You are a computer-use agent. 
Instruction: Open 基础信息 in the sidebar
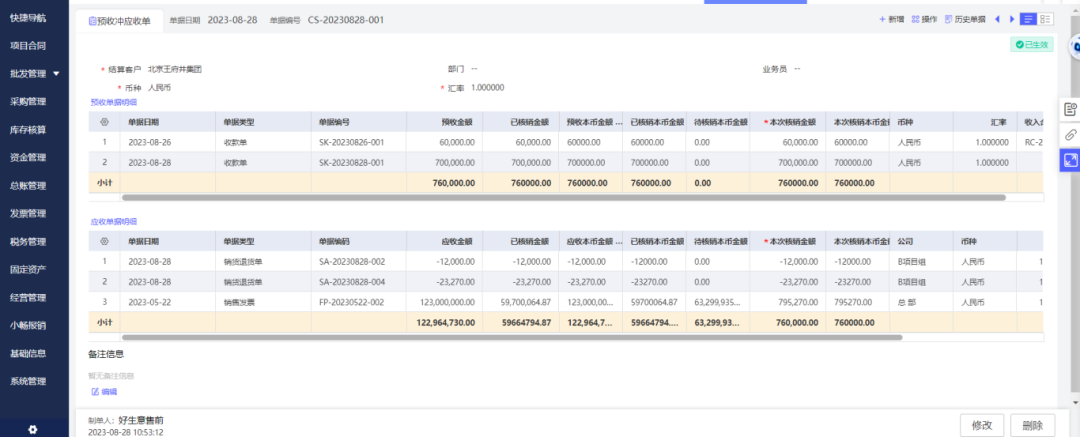point(28,354)
